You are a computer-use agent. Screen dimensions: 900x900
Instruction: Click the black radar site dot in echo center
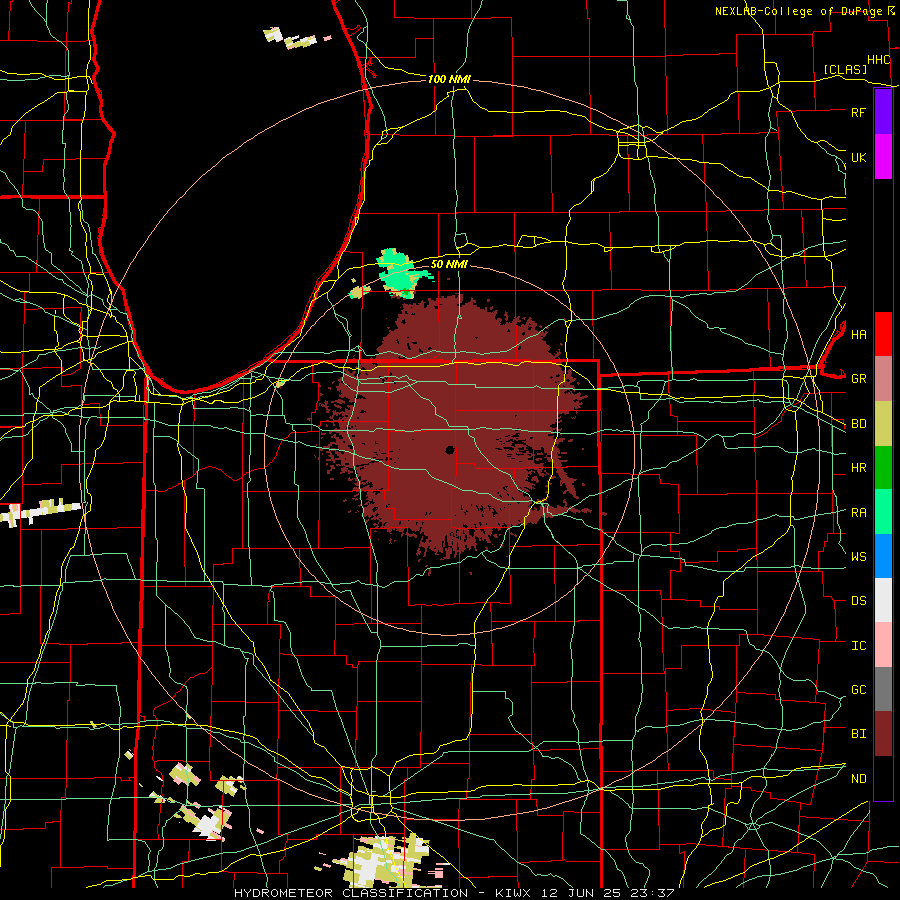450,450
